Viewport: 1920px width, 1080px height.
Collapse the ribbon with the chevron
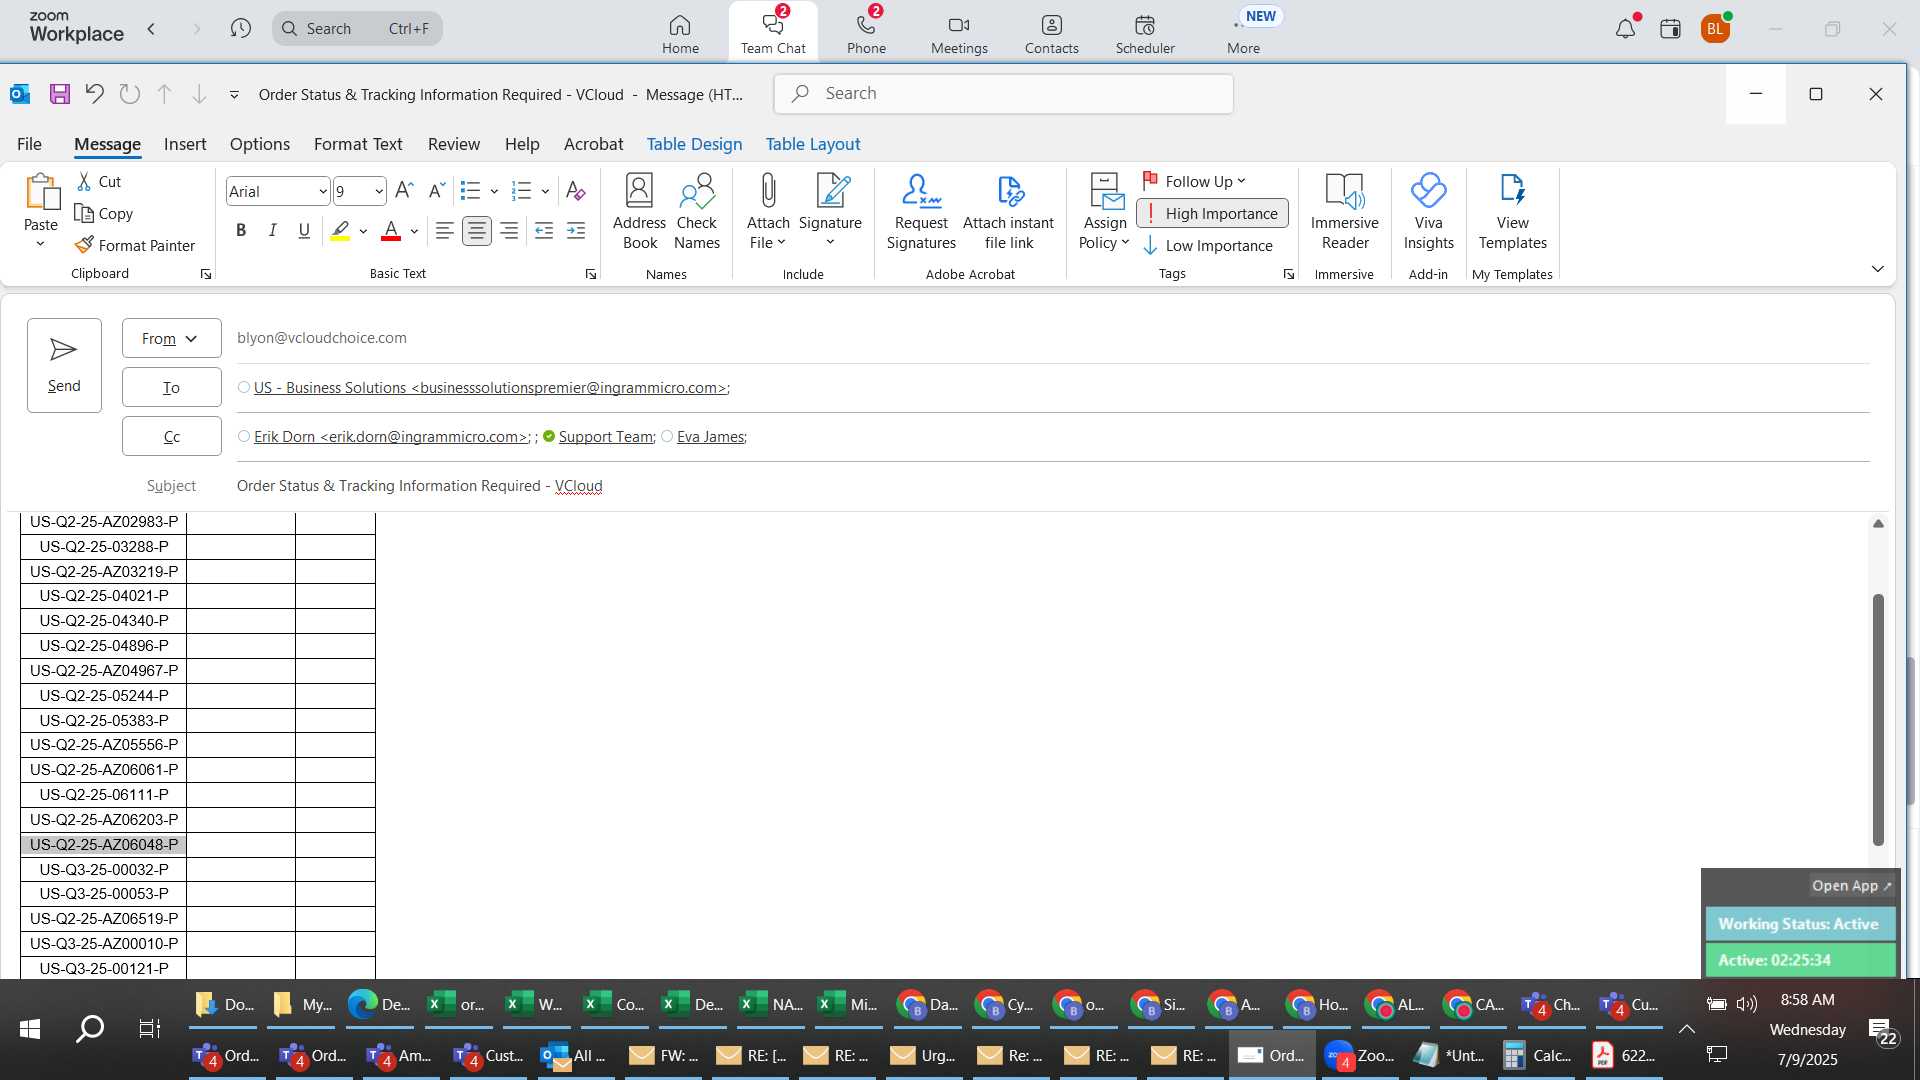pyautogui.click(x=1877, y=269)
